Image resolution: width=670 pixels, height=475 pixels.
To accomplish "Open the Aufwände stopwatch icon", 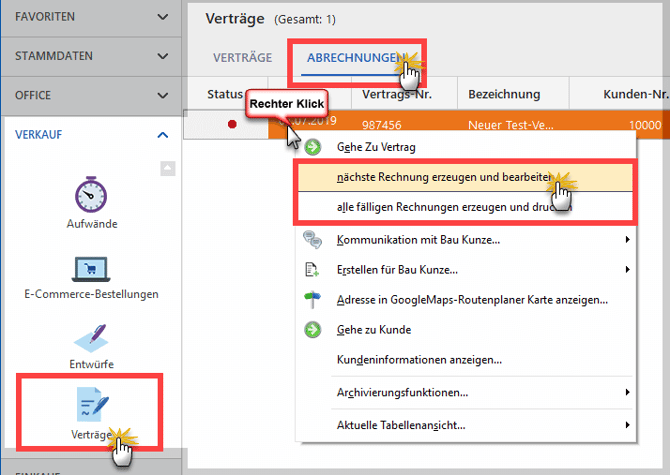I will 91,193.
